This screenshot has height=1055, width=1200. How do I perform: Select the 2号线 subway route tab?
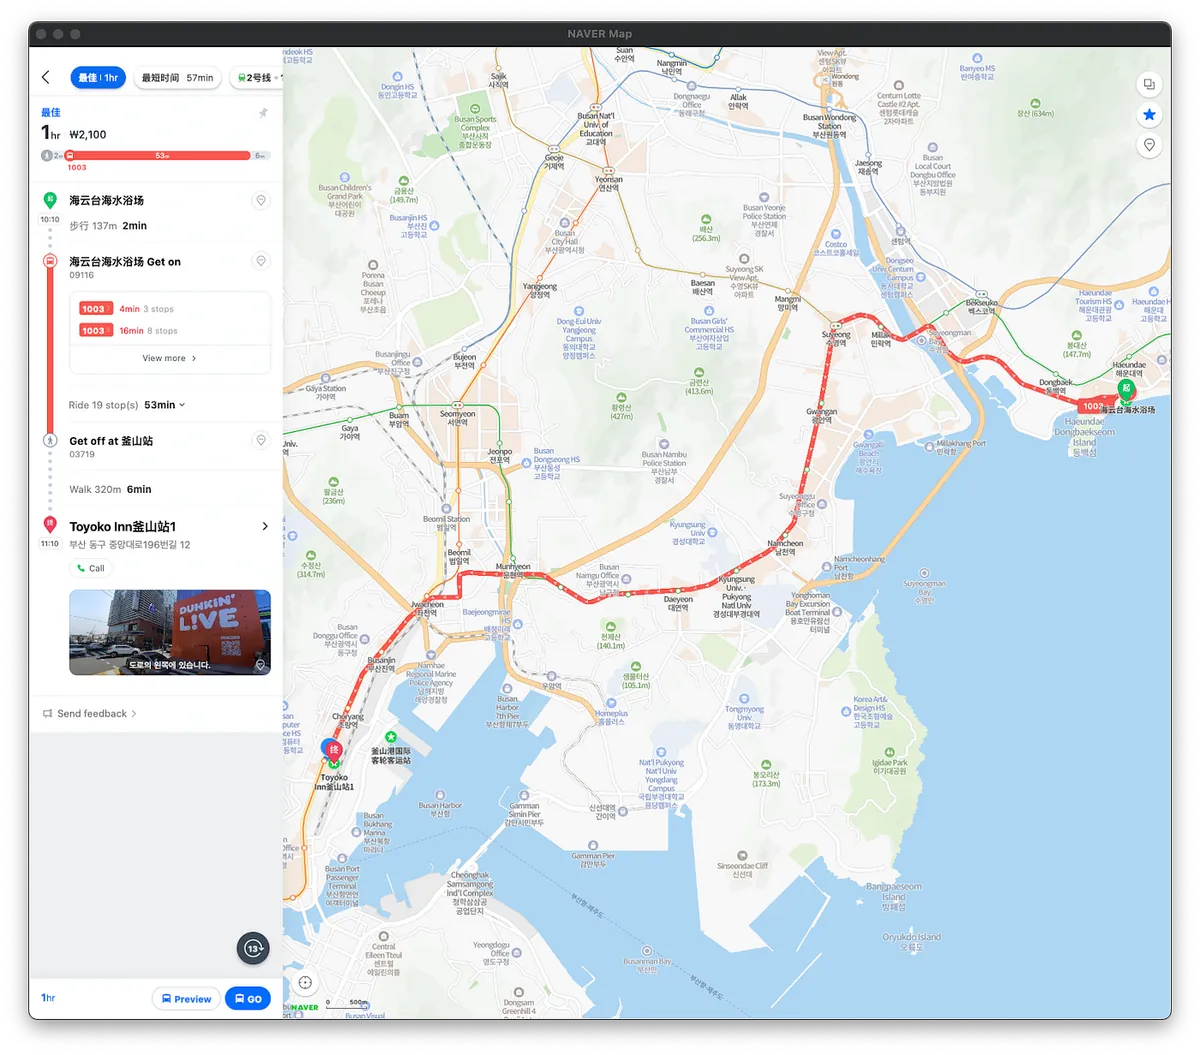click(257, 78)
